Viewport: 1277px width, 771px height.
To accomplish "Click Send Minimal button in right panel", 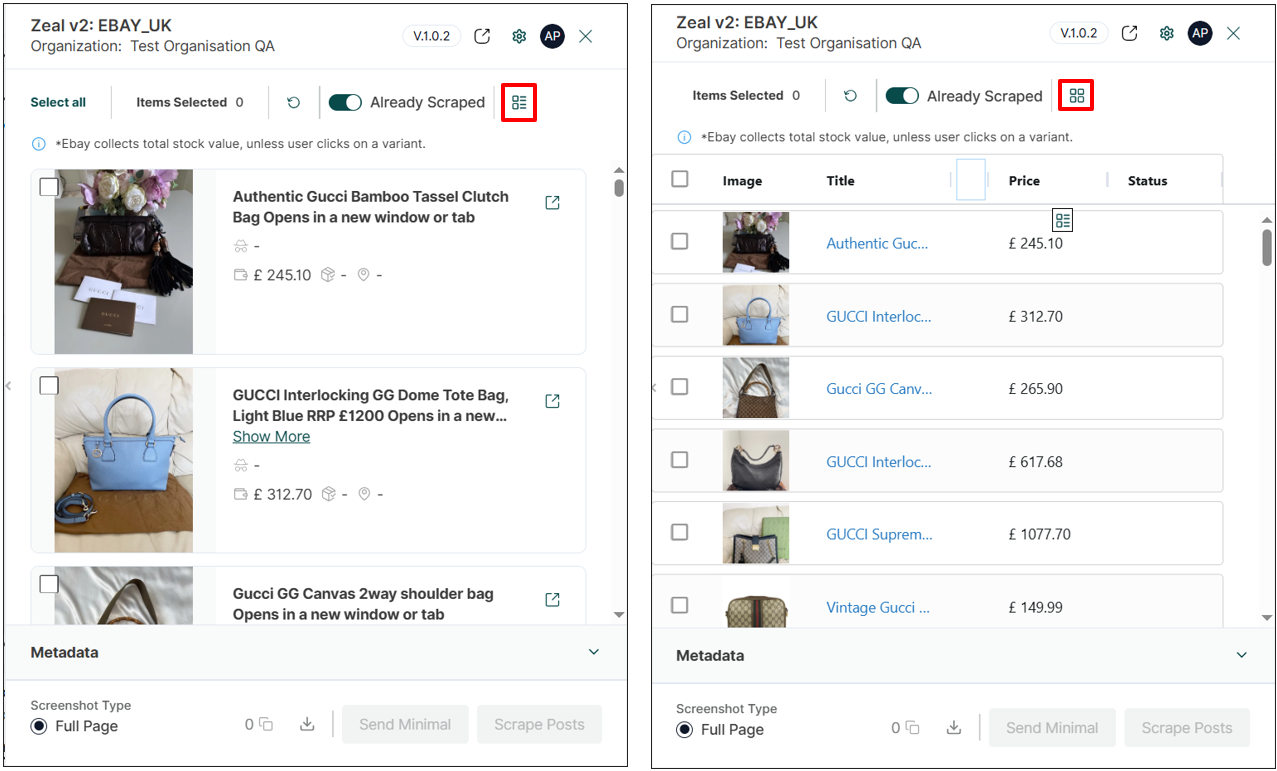I will (x=1052, y=728).
